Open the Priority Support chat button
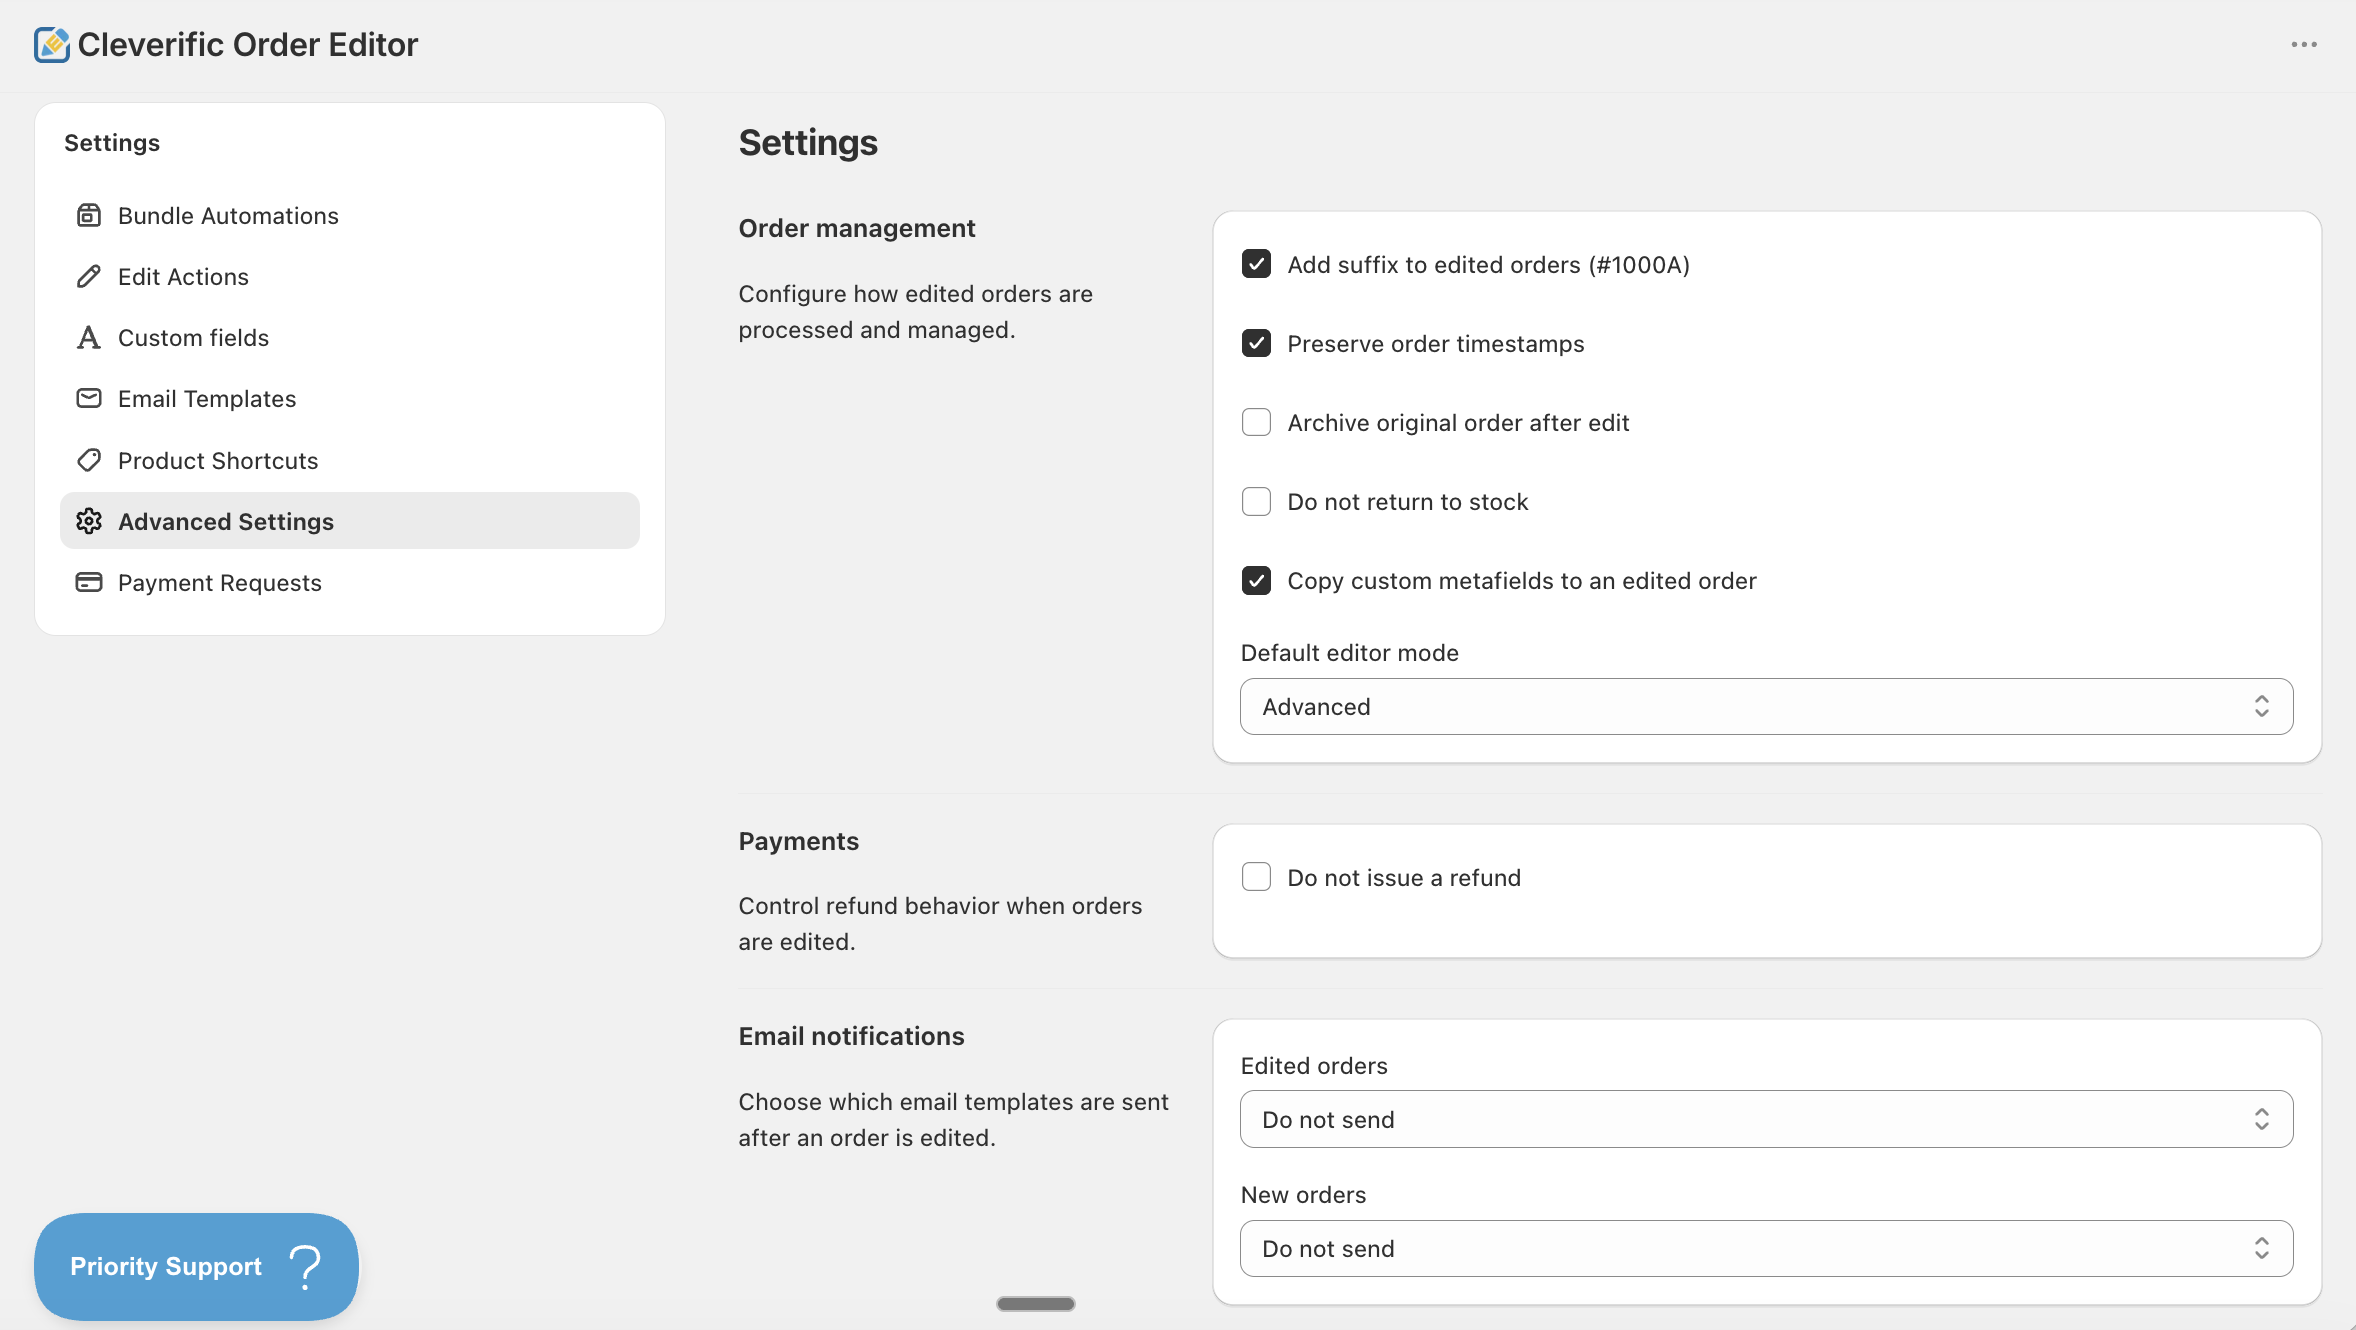 196,1266
